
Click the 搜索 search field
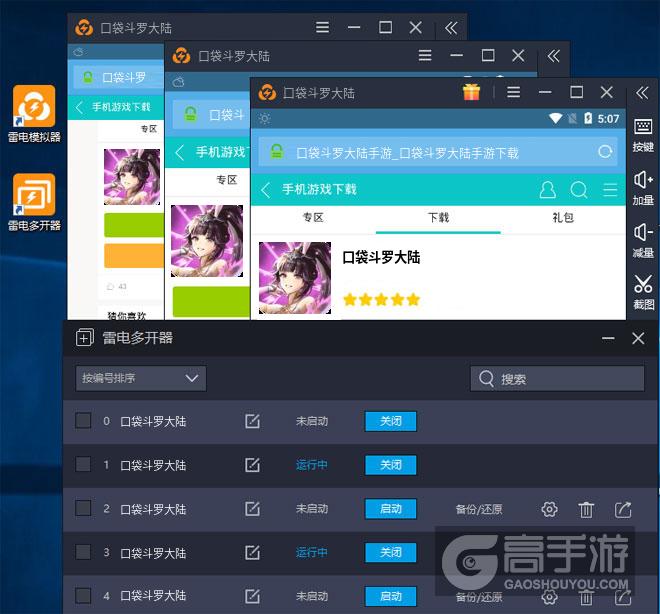[557, 378]
